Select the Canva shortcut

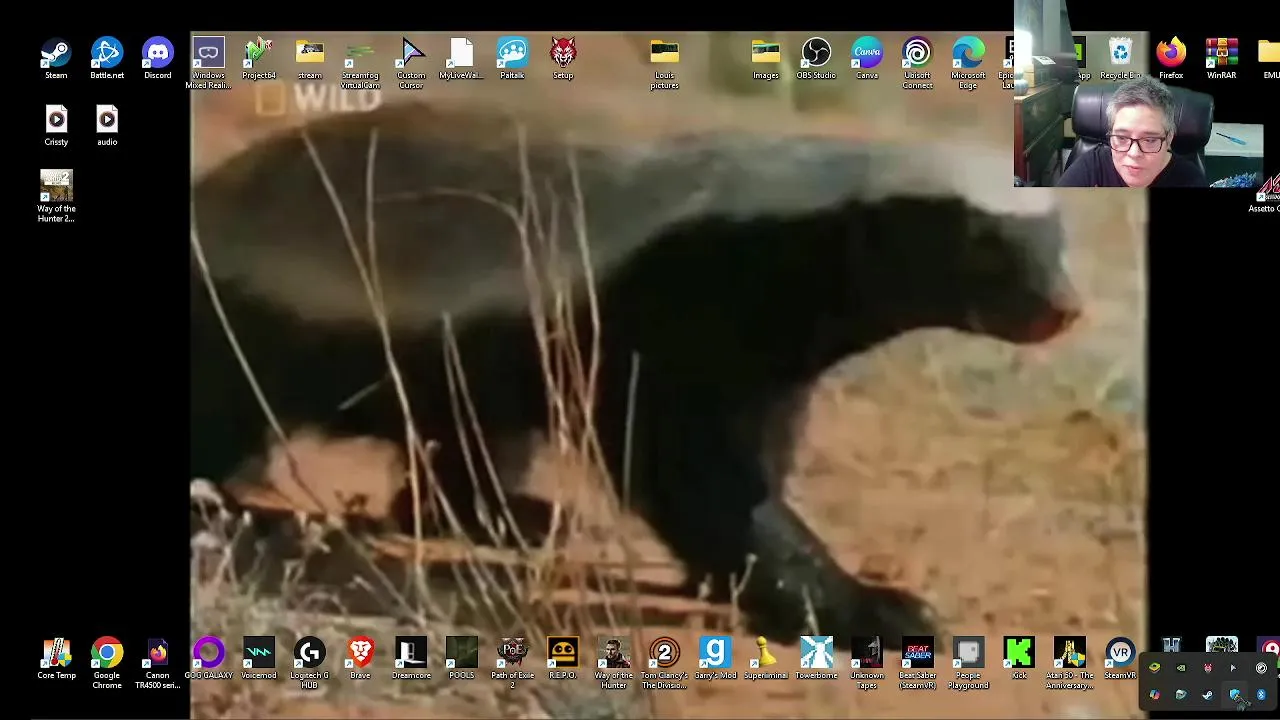pos(867,58)
